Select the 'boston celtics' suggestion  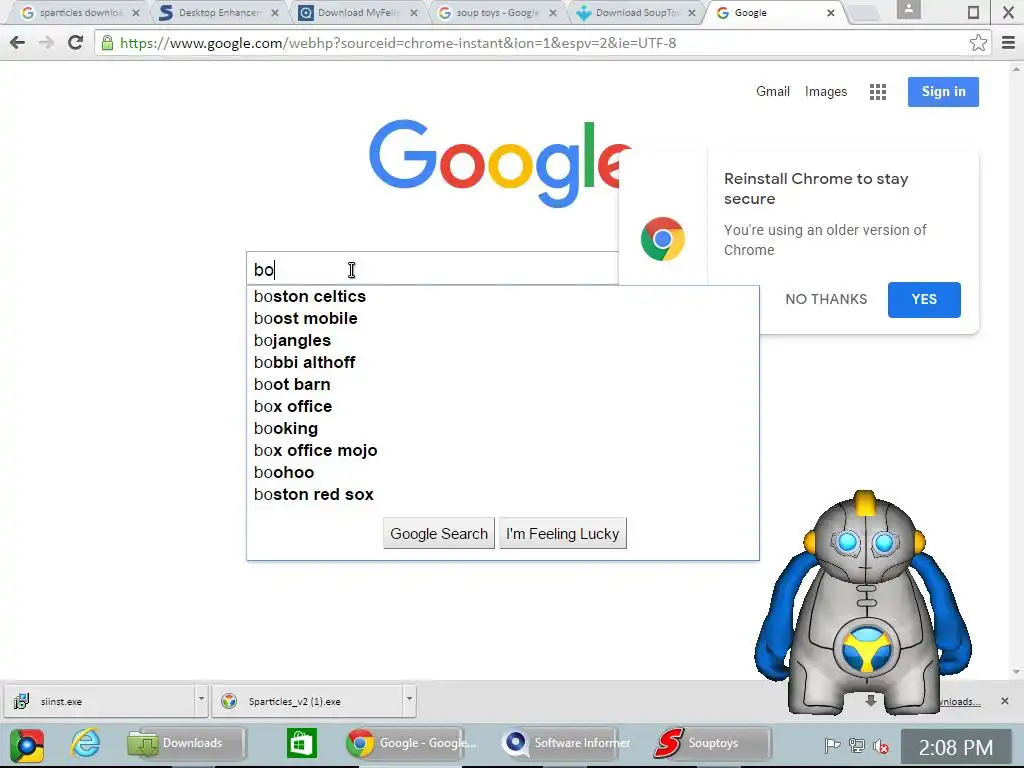coord(503,296)
